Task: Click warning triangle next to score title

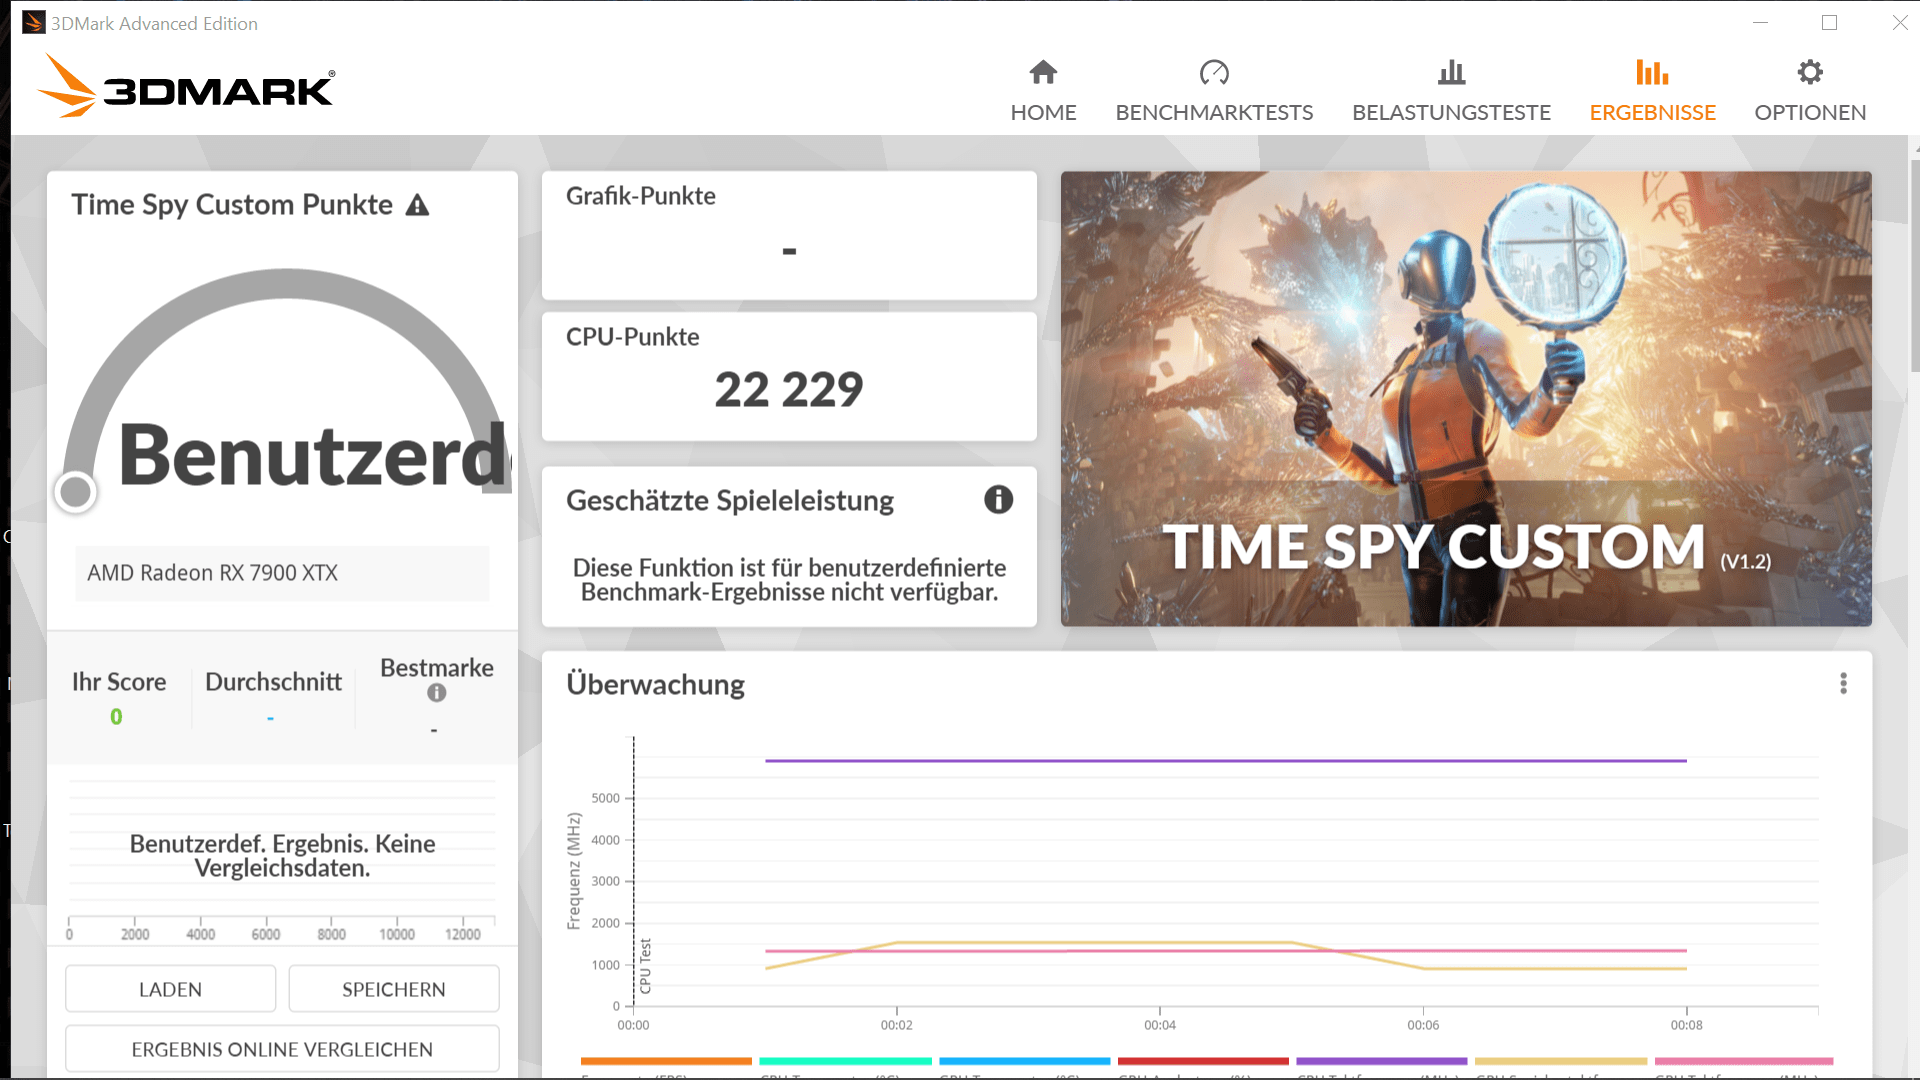Action: [418, 206]
